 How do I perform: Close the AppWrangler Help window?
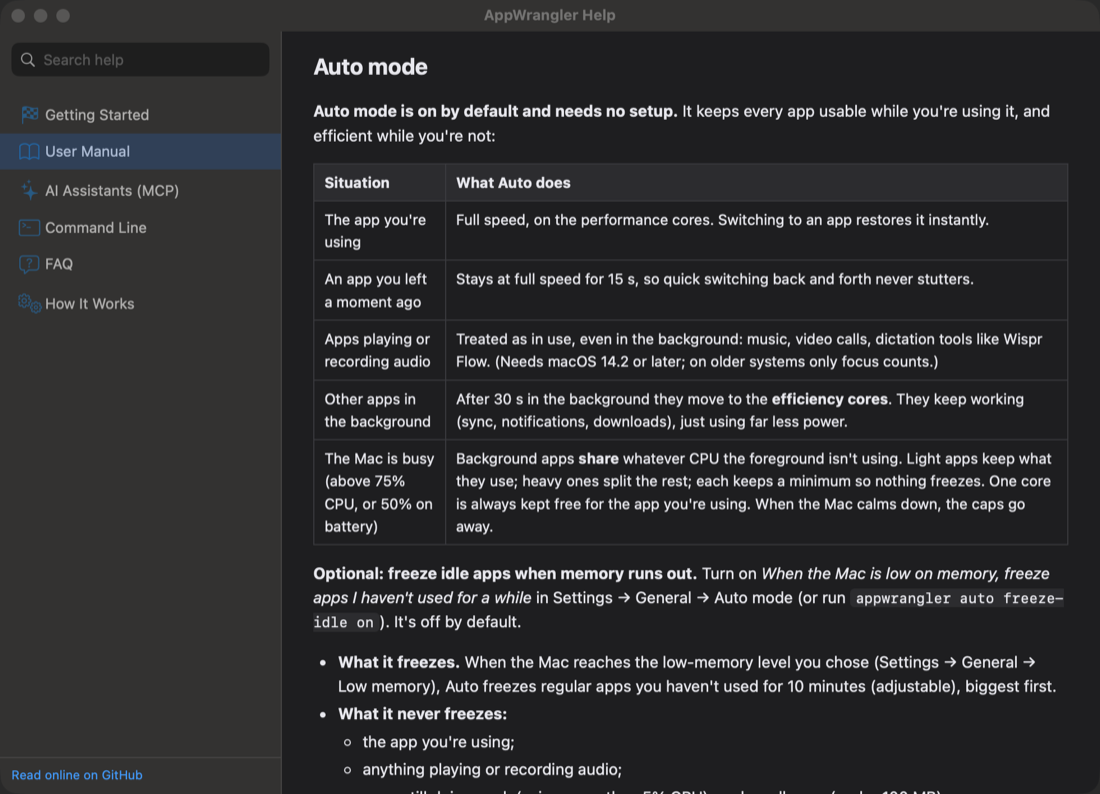[19, 15]
